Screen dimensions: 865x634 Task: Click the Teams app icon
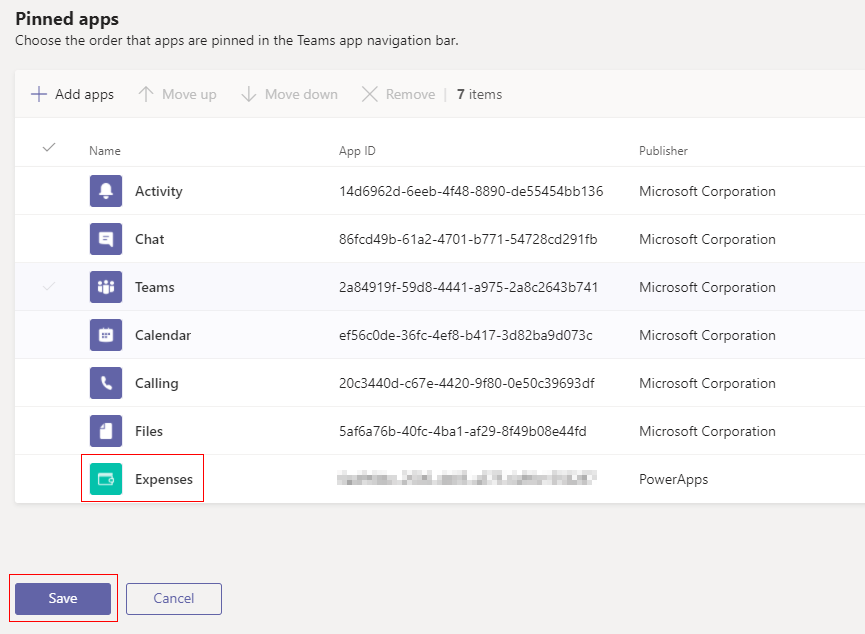(106, 287)
